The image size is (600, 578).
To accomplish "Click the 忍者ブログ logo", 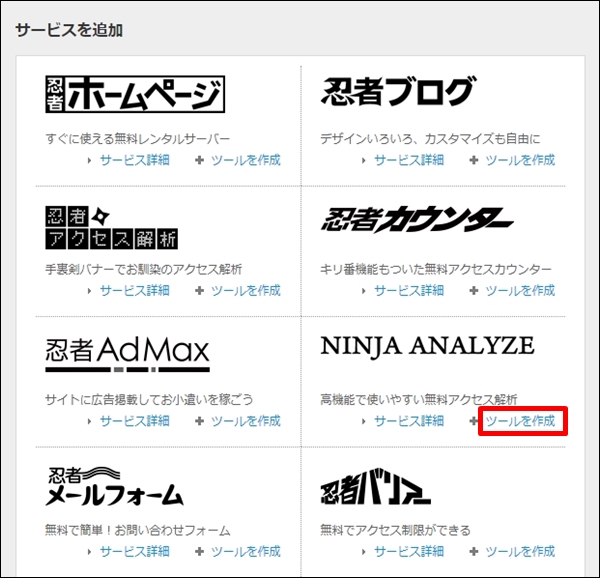I will click(398, 91).
